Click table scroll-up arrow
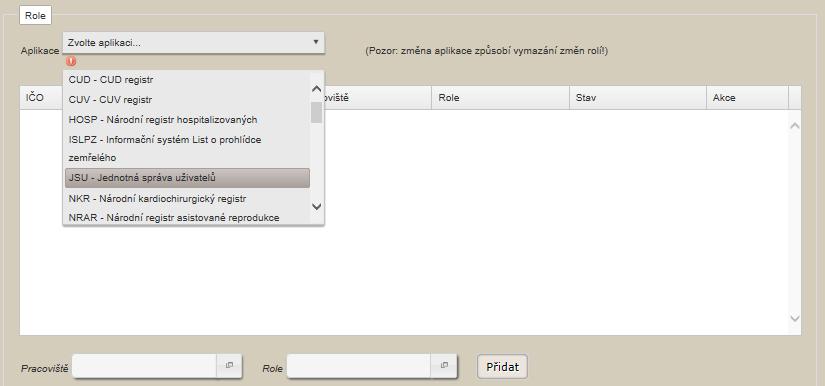The height and width of the screenshot is (386, 825). (794, 125)
